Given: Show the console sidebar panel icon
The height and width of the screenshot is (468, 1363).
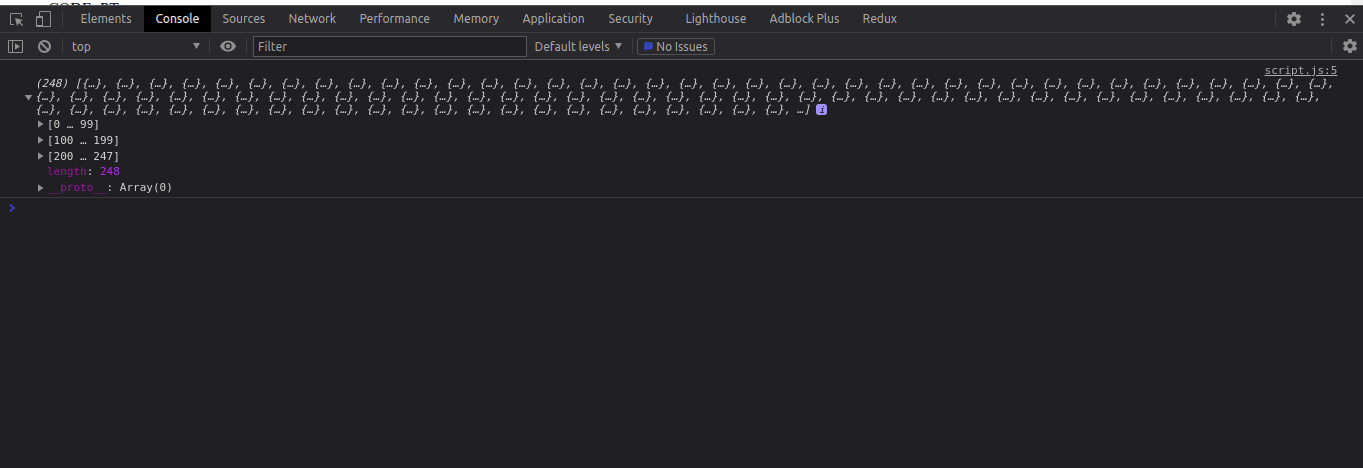Looking at the screenshot, I should (x=15, y=46).
